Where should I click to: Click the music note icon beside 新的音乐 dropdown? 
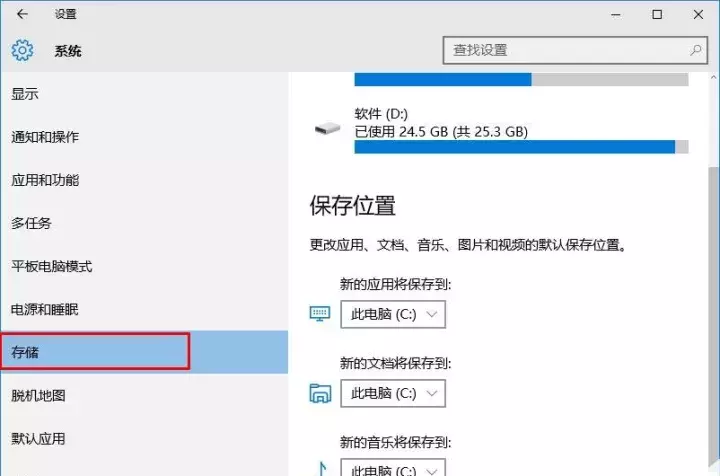(322, 468)
